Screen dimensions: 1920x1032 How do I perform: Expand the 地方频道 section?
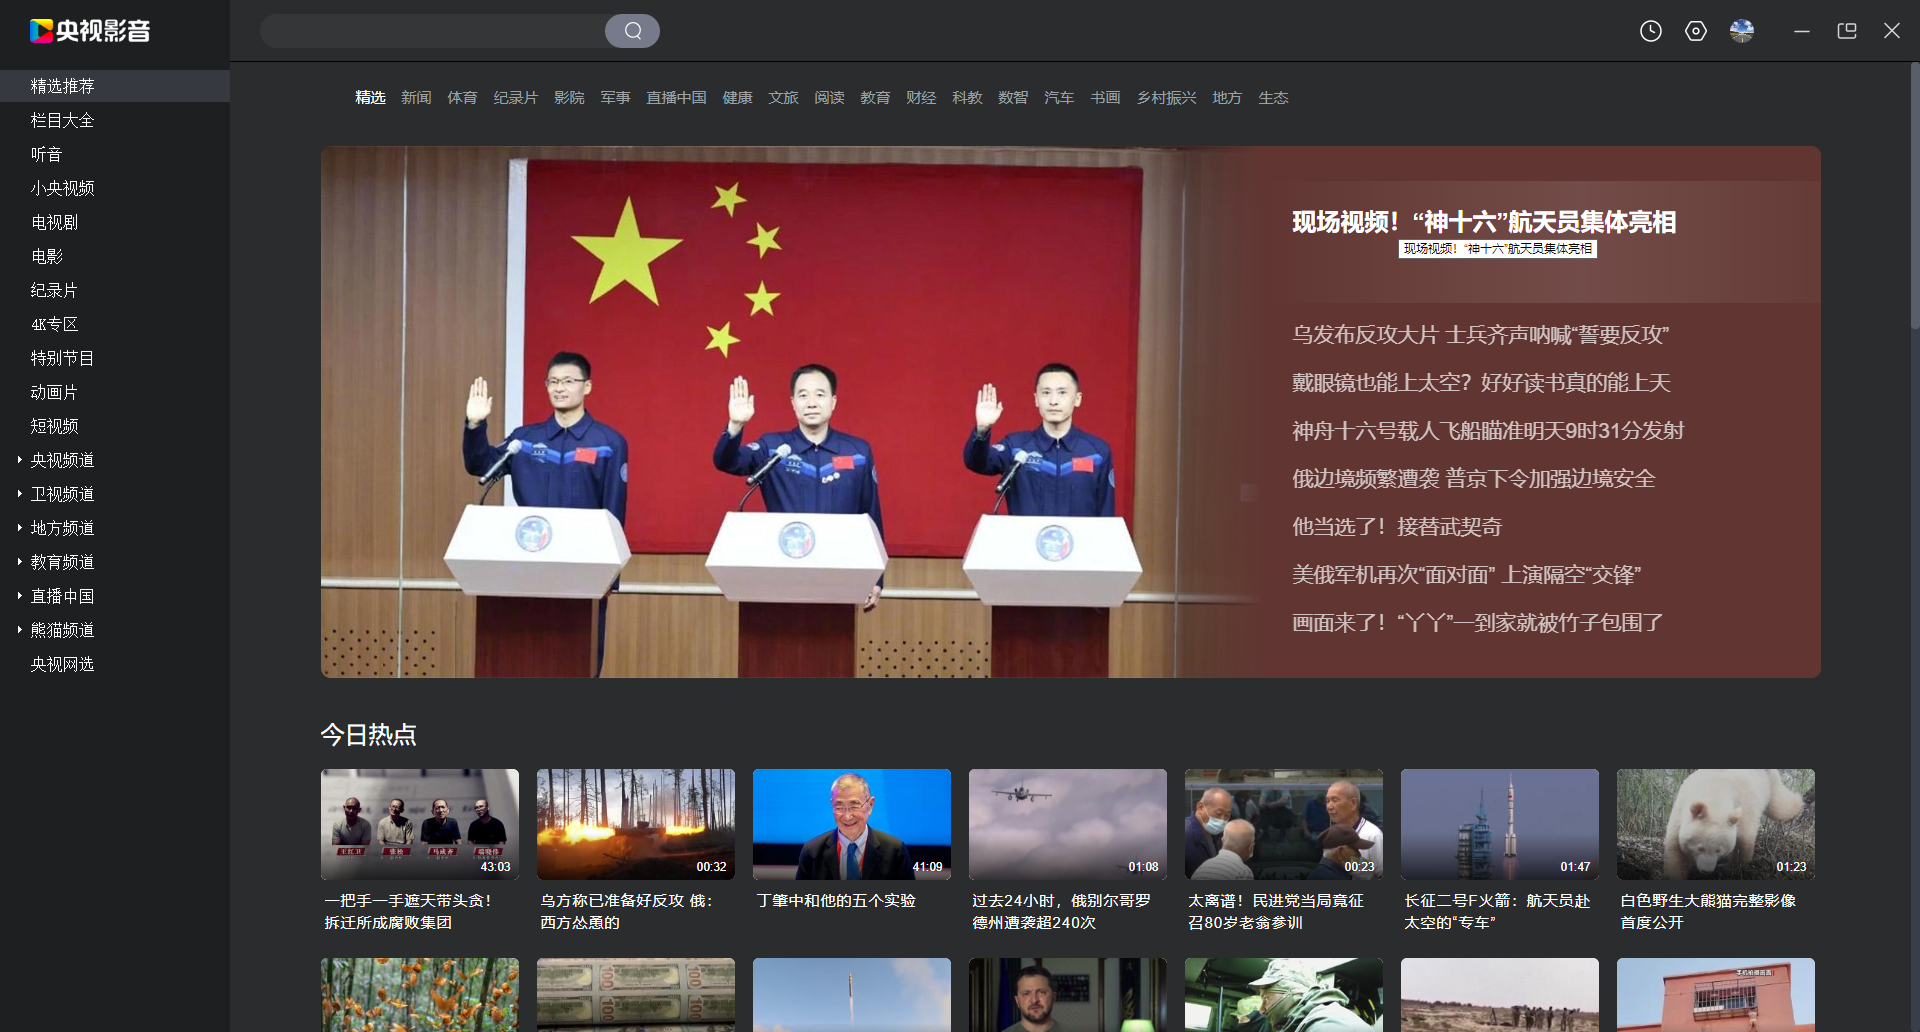coord(20,528)
